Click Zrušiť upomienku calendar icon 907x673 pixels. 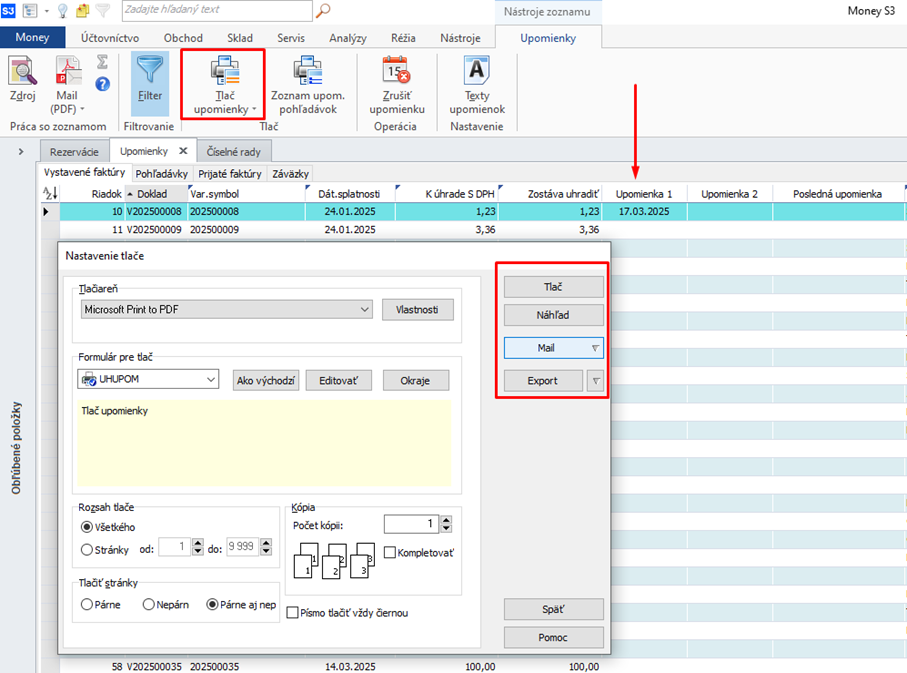point(397,72)
